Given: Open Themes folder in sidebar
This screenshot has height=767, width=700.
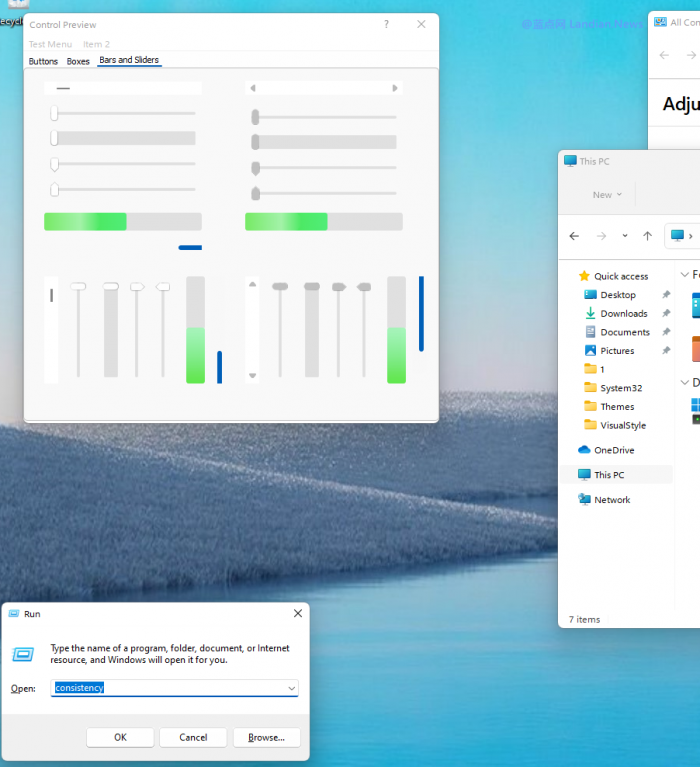Looking at the screenshot, I should pos(610,406).
